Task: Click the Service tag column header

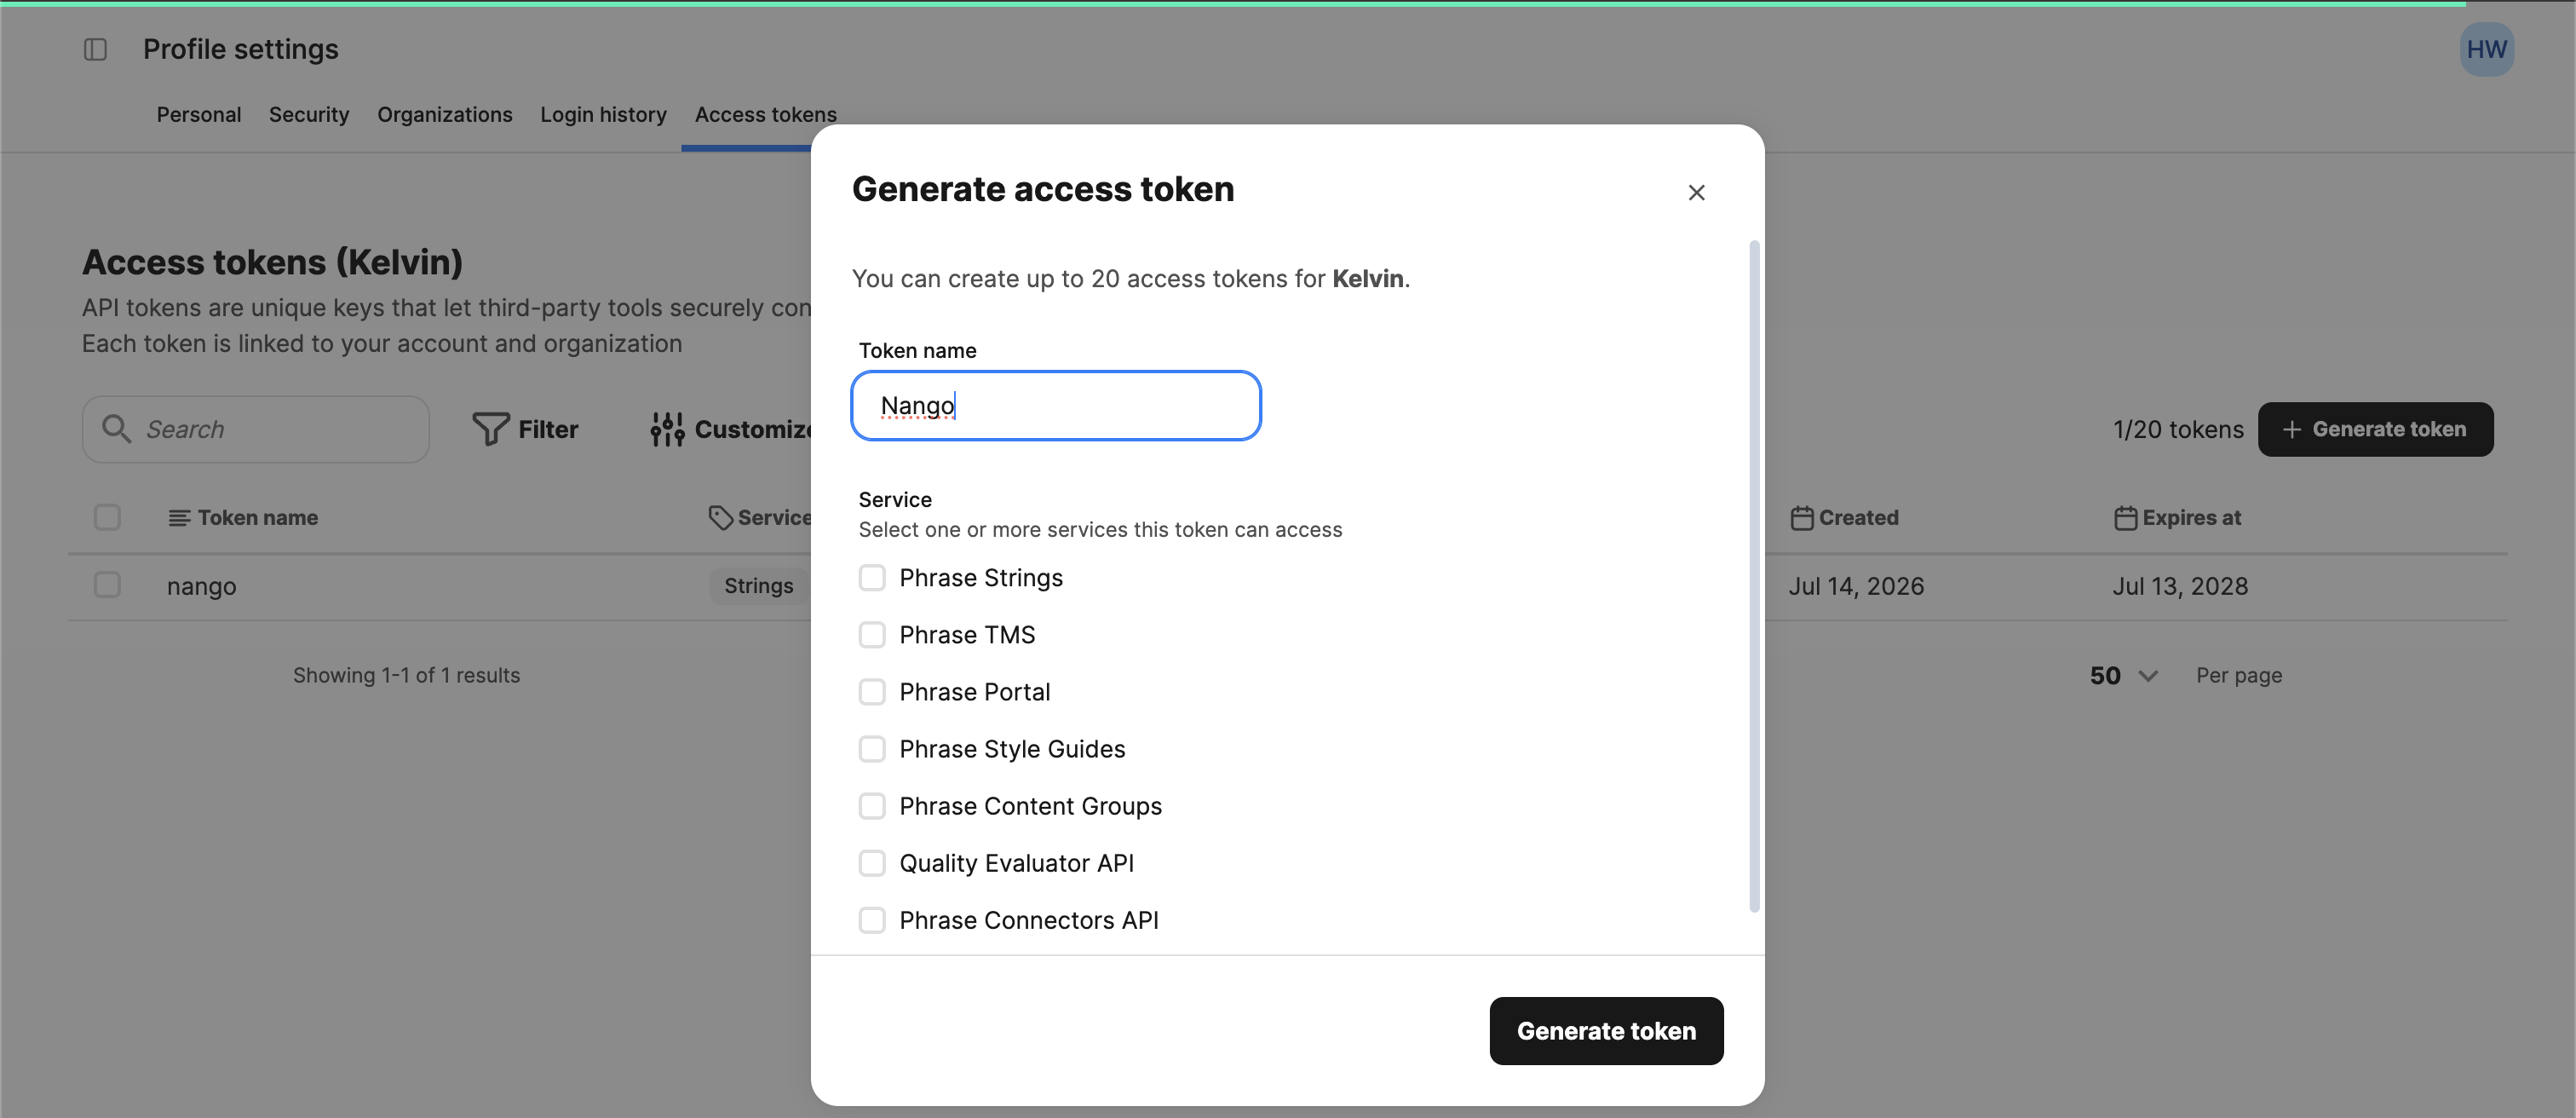Action: coord(760,518)
